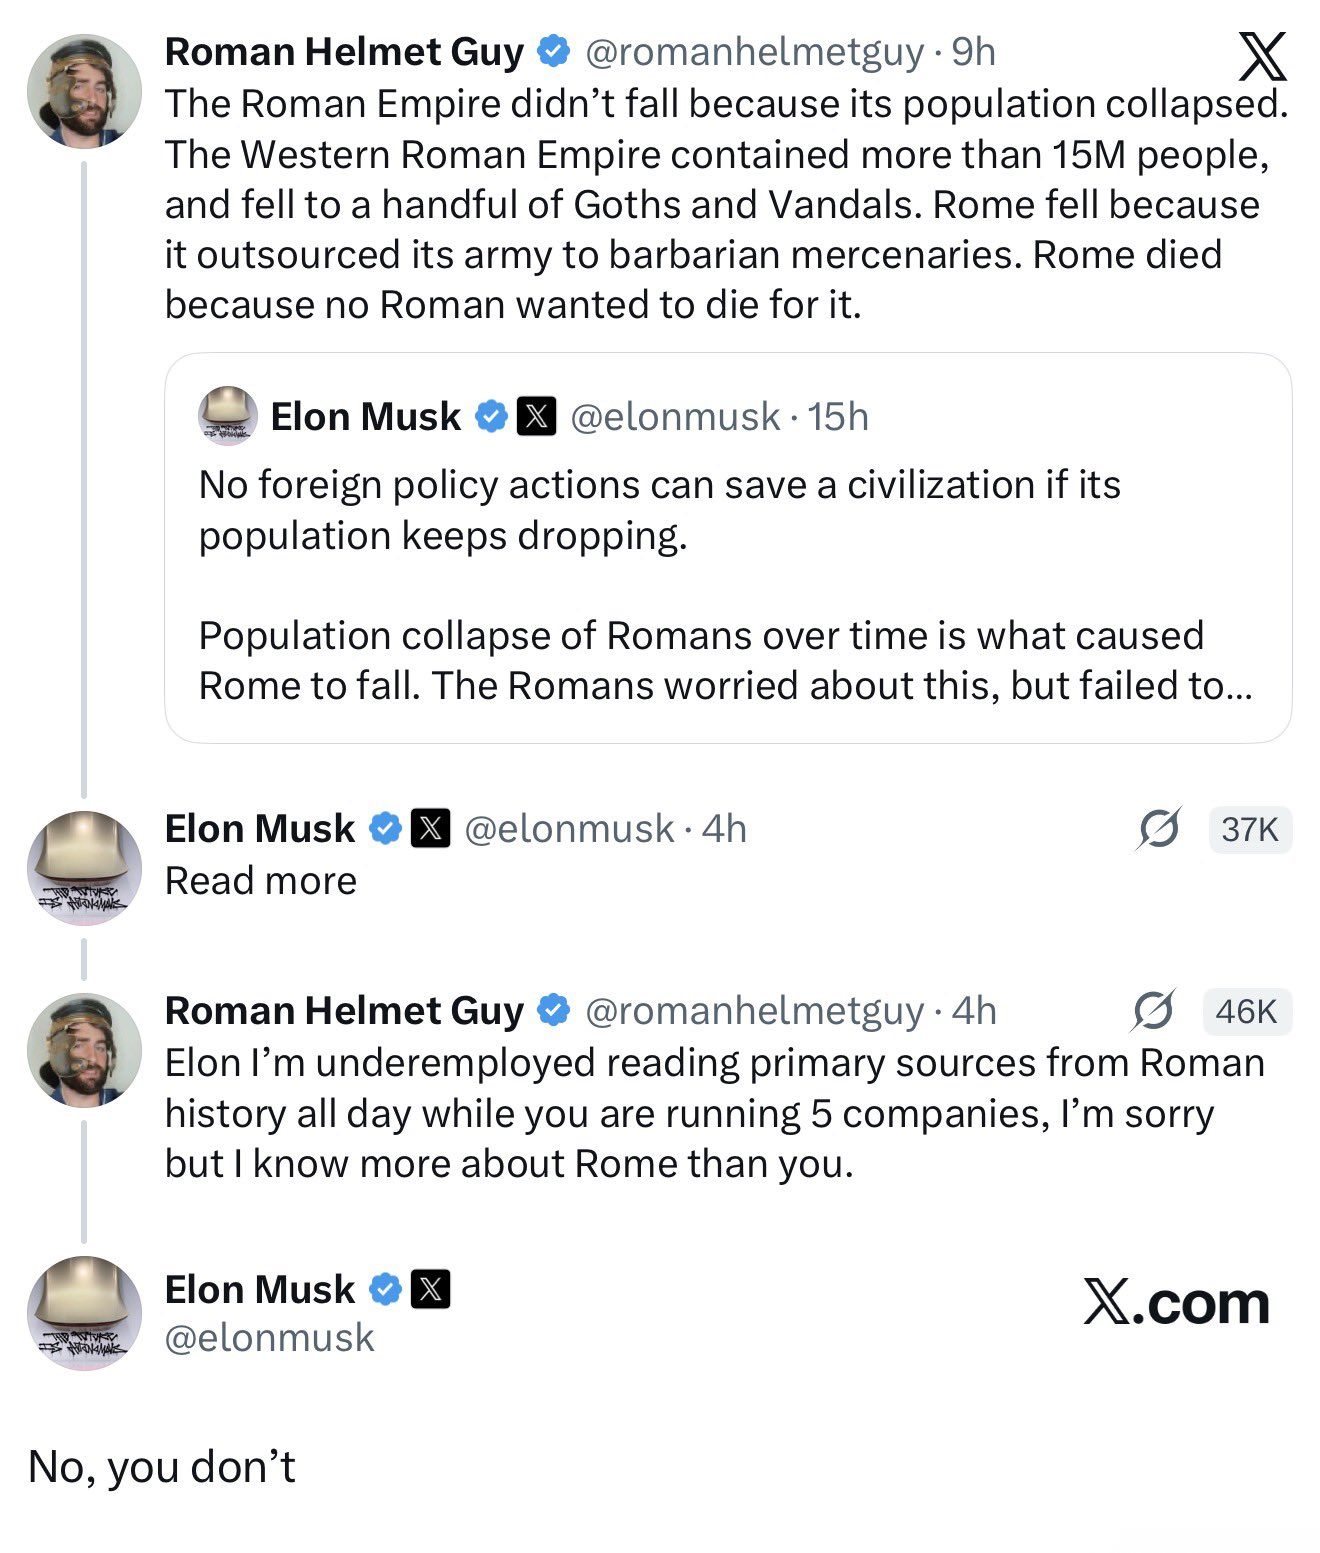Click blue verified badge in quoted tweet
Viewport: 1320px width, 1553px height.
pos(491,415)
